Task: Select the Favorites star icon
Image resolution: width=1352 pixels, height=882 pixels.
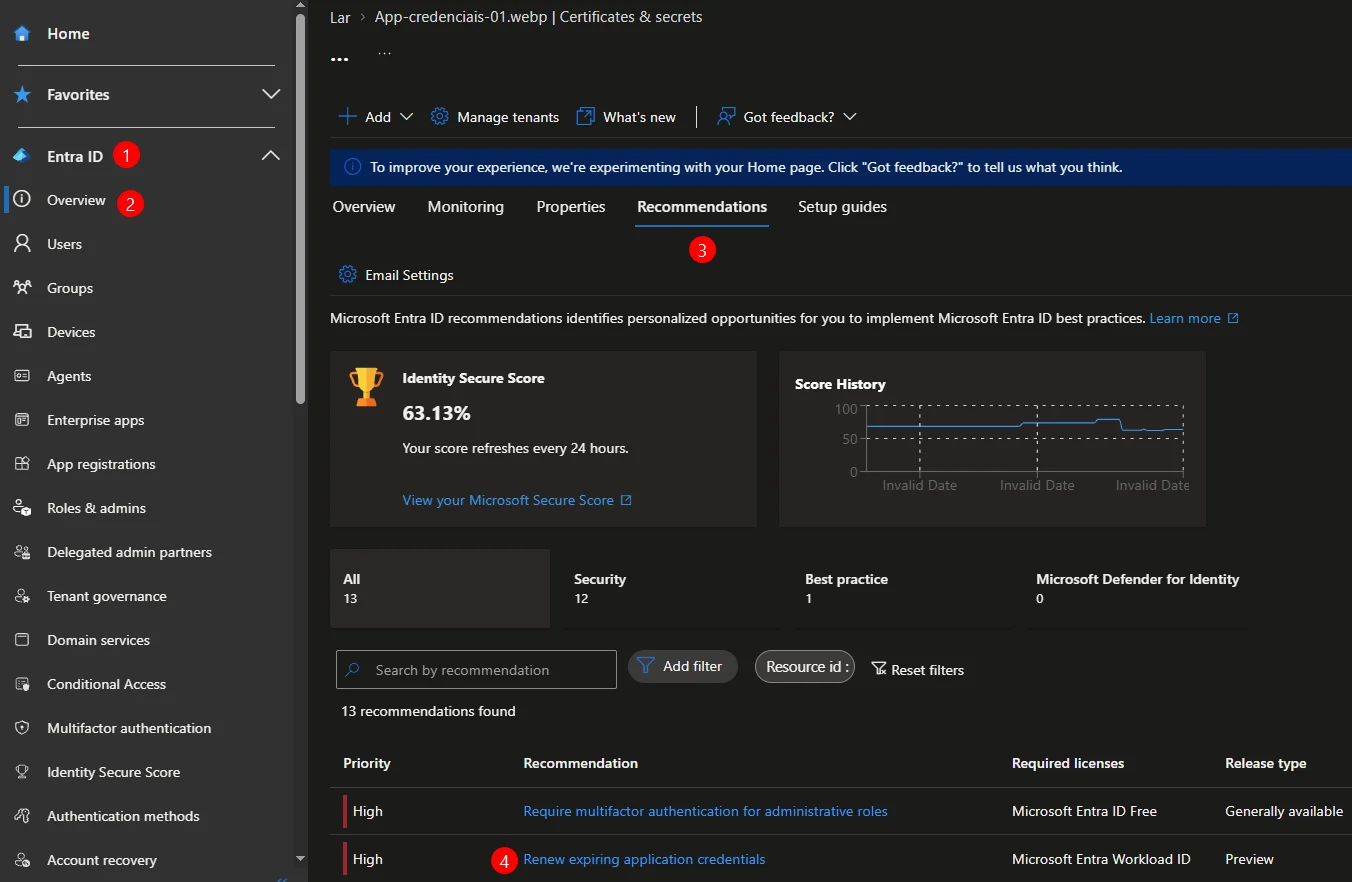Action: pos(22,95)
